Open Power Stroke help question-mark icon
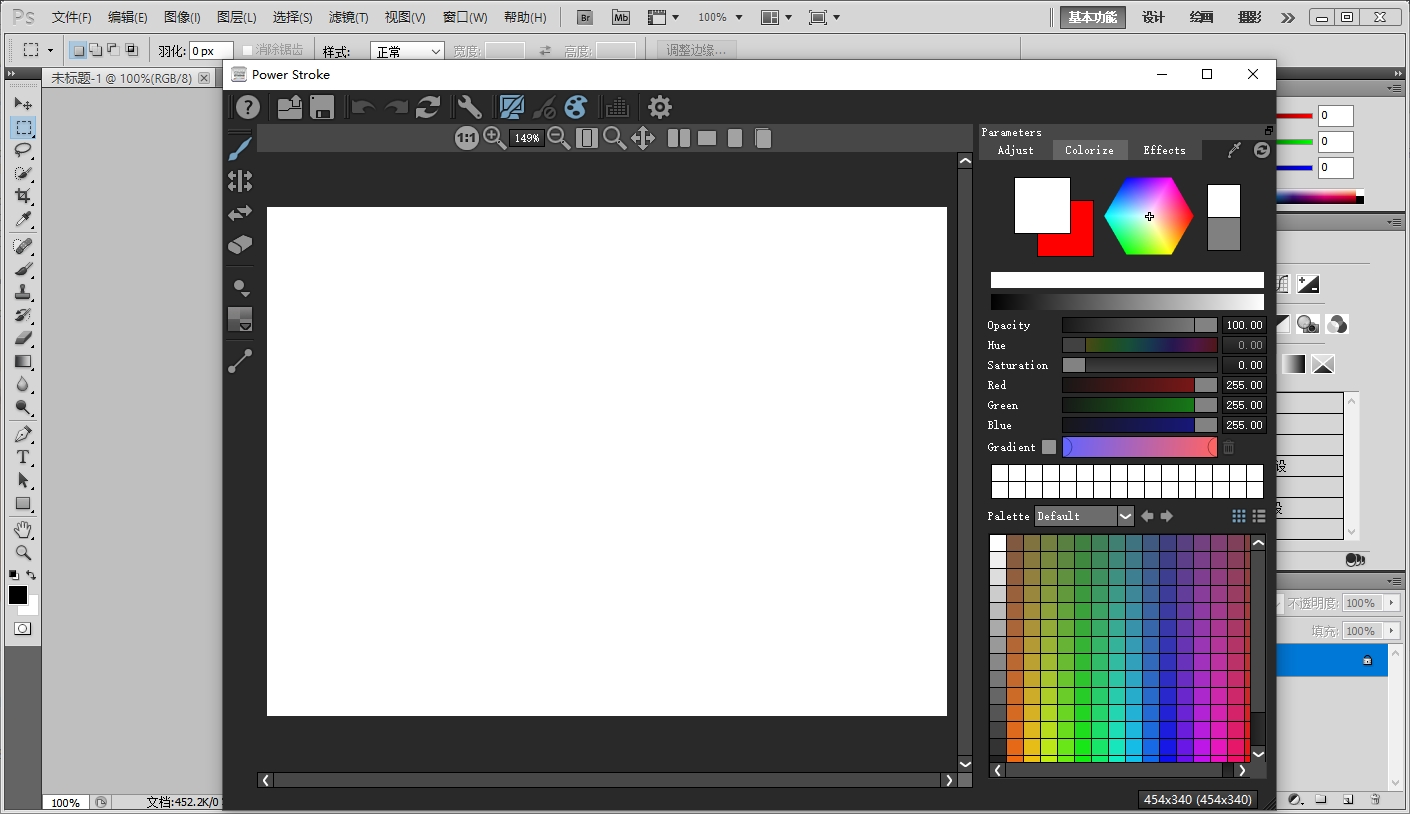This screenshot has width=1410, height=814. (x=247, y=107)
